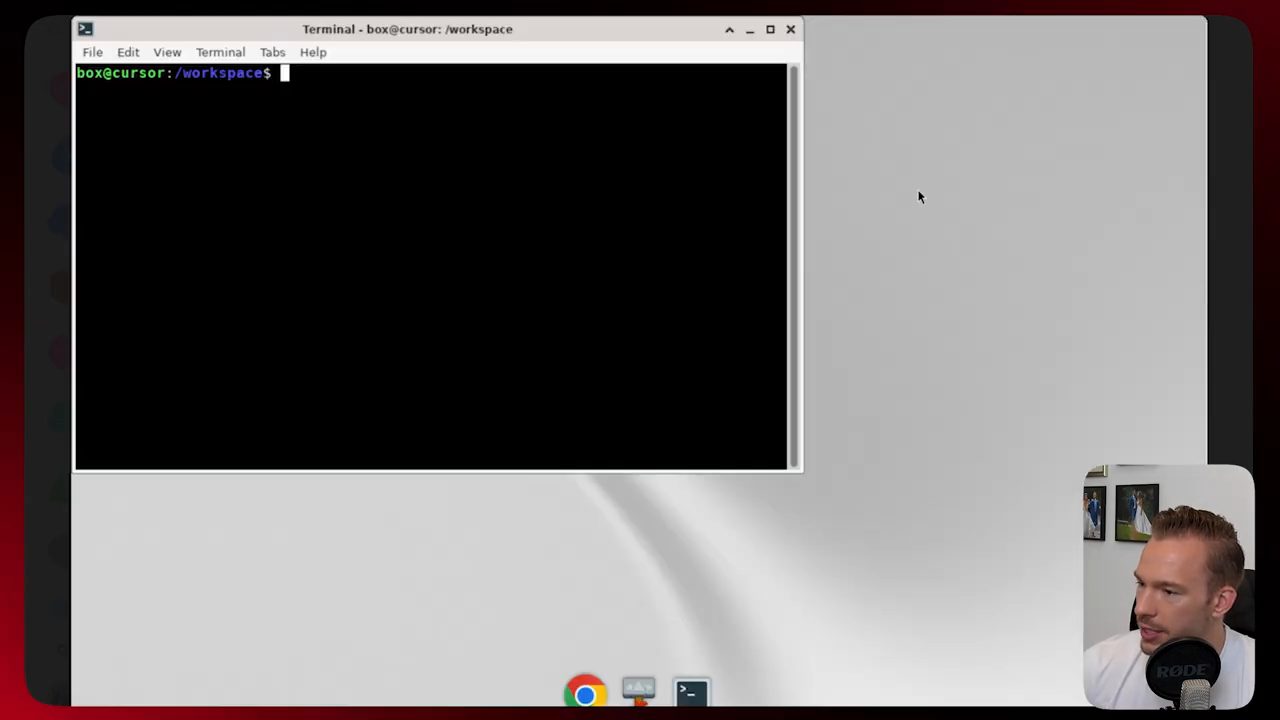Open the file manager dock icon

(x=639, y=692)
